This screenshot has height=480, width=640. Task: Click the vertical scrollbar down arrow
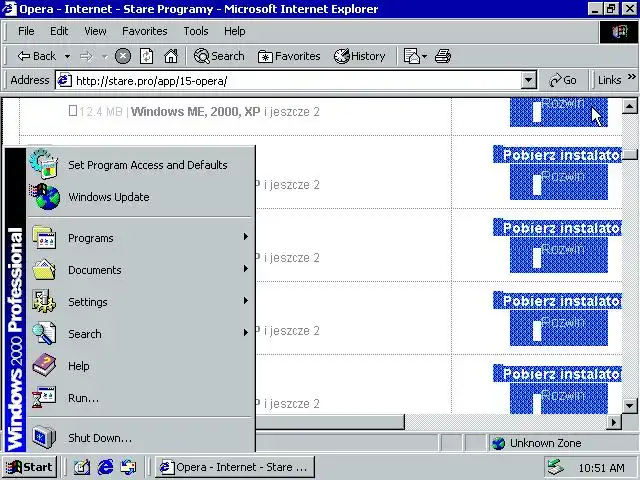pos(629,406)
